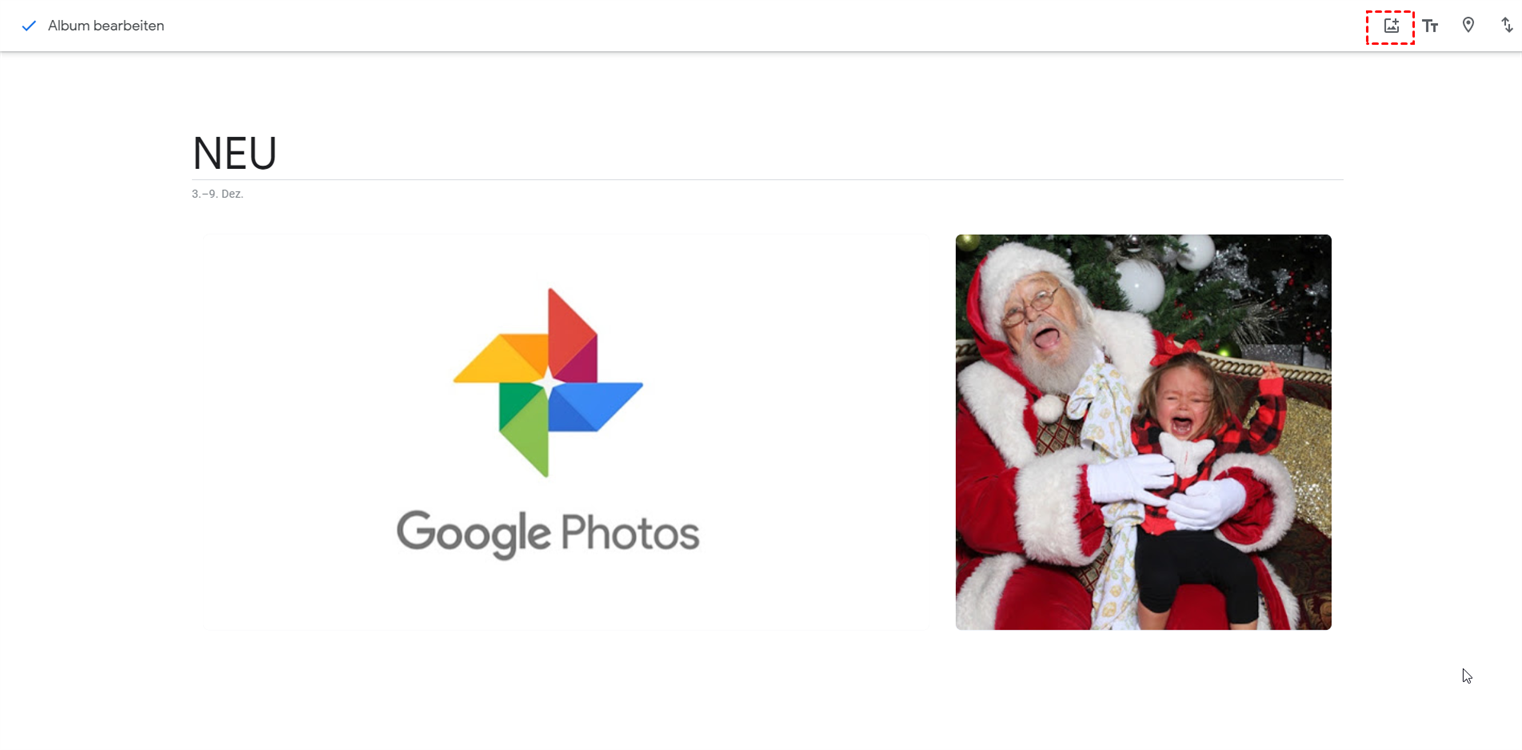Select the Google Photos logo image

[560, 431]
